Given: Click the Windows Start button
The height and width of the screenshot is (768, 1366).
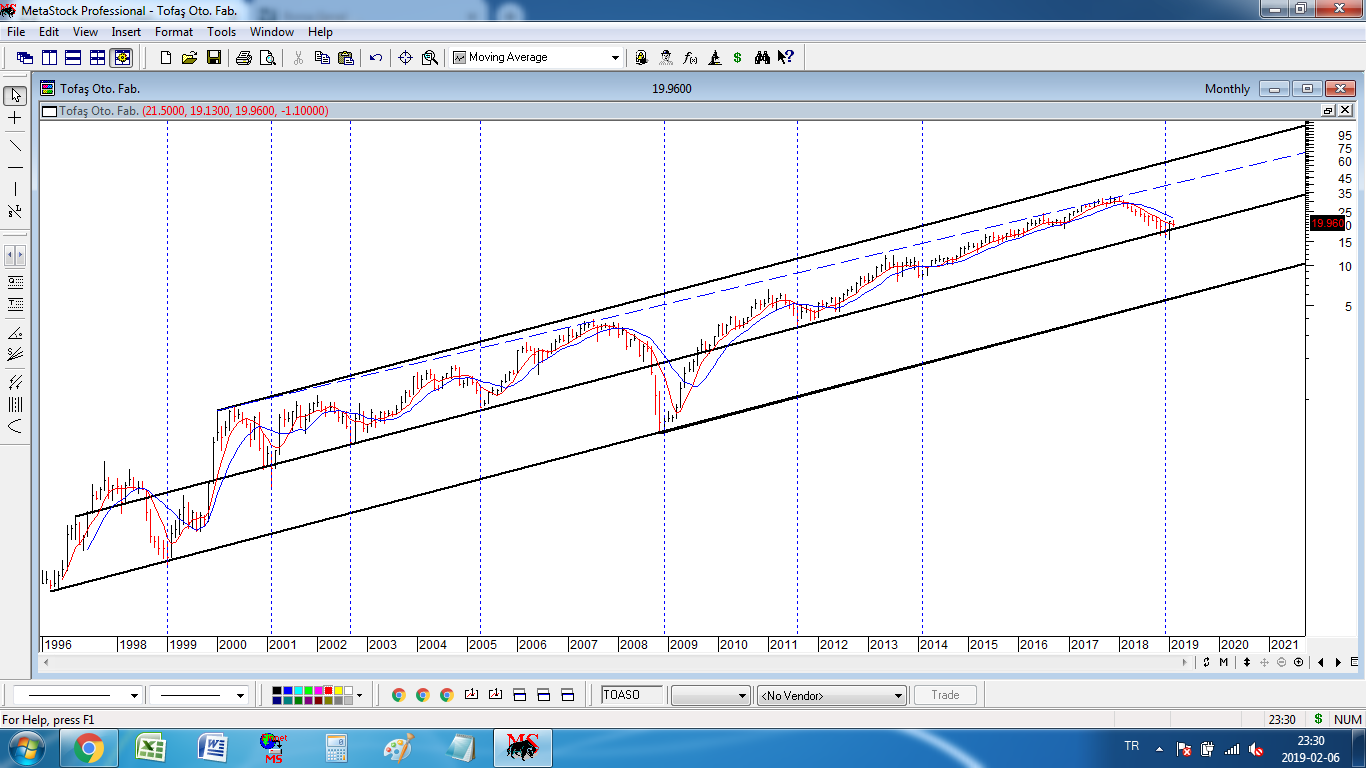Looking at the screenshot, I should 27,748.
